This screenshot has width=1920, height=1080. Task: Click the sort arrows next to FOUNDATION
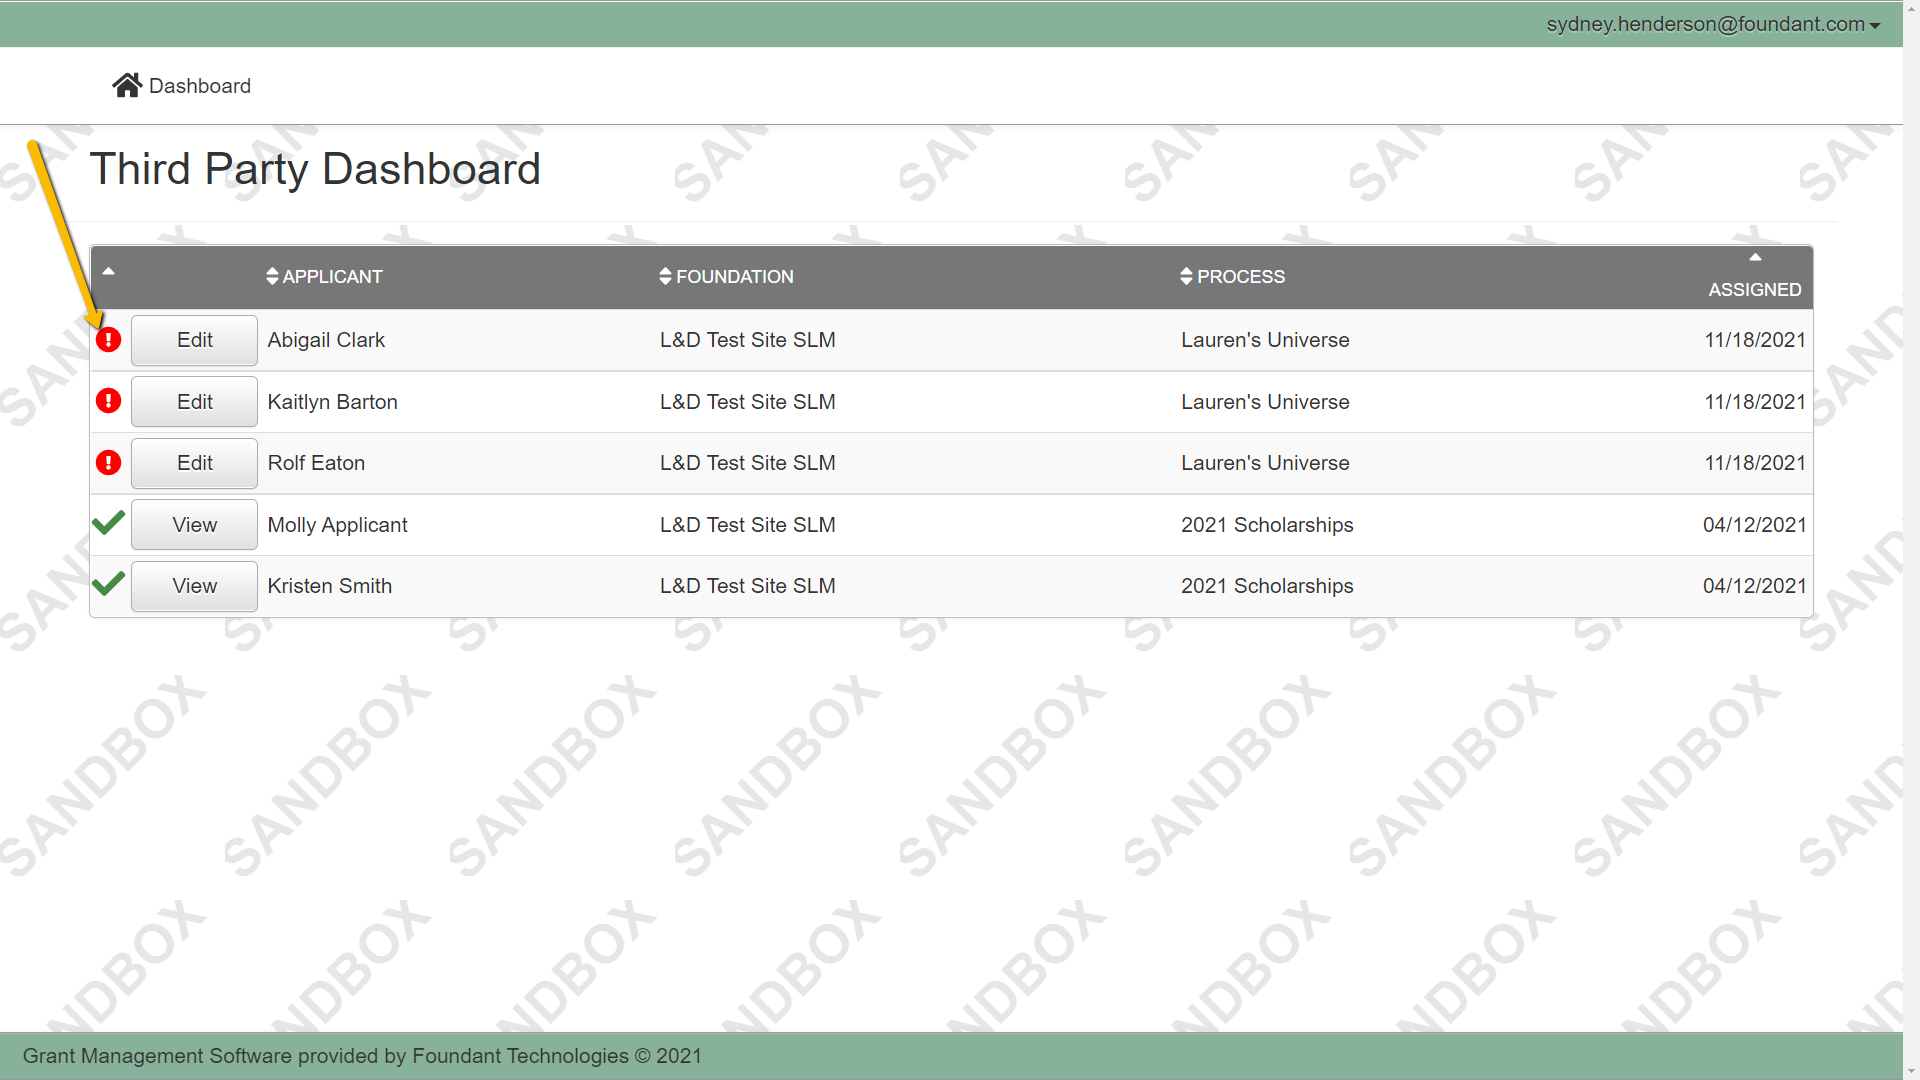[x=665, y=276]
